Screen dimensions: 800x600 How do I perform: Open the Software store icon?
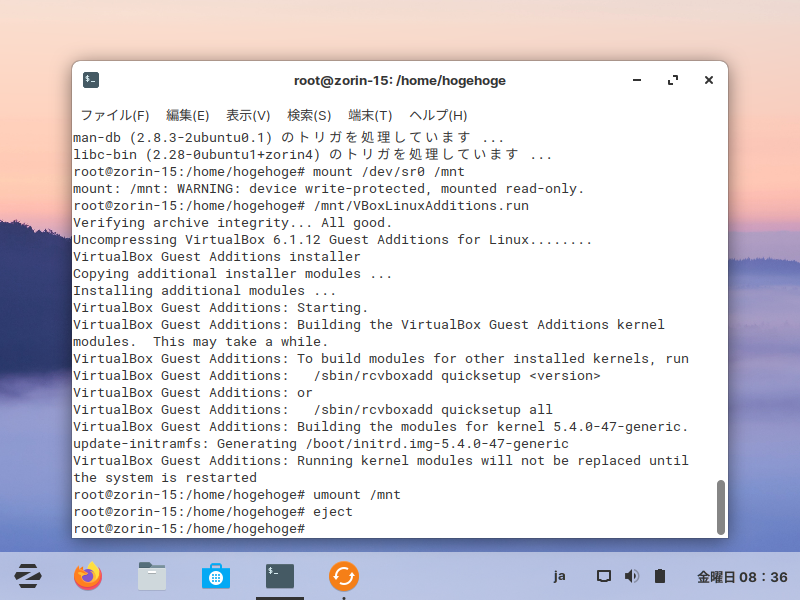point(216,576)
